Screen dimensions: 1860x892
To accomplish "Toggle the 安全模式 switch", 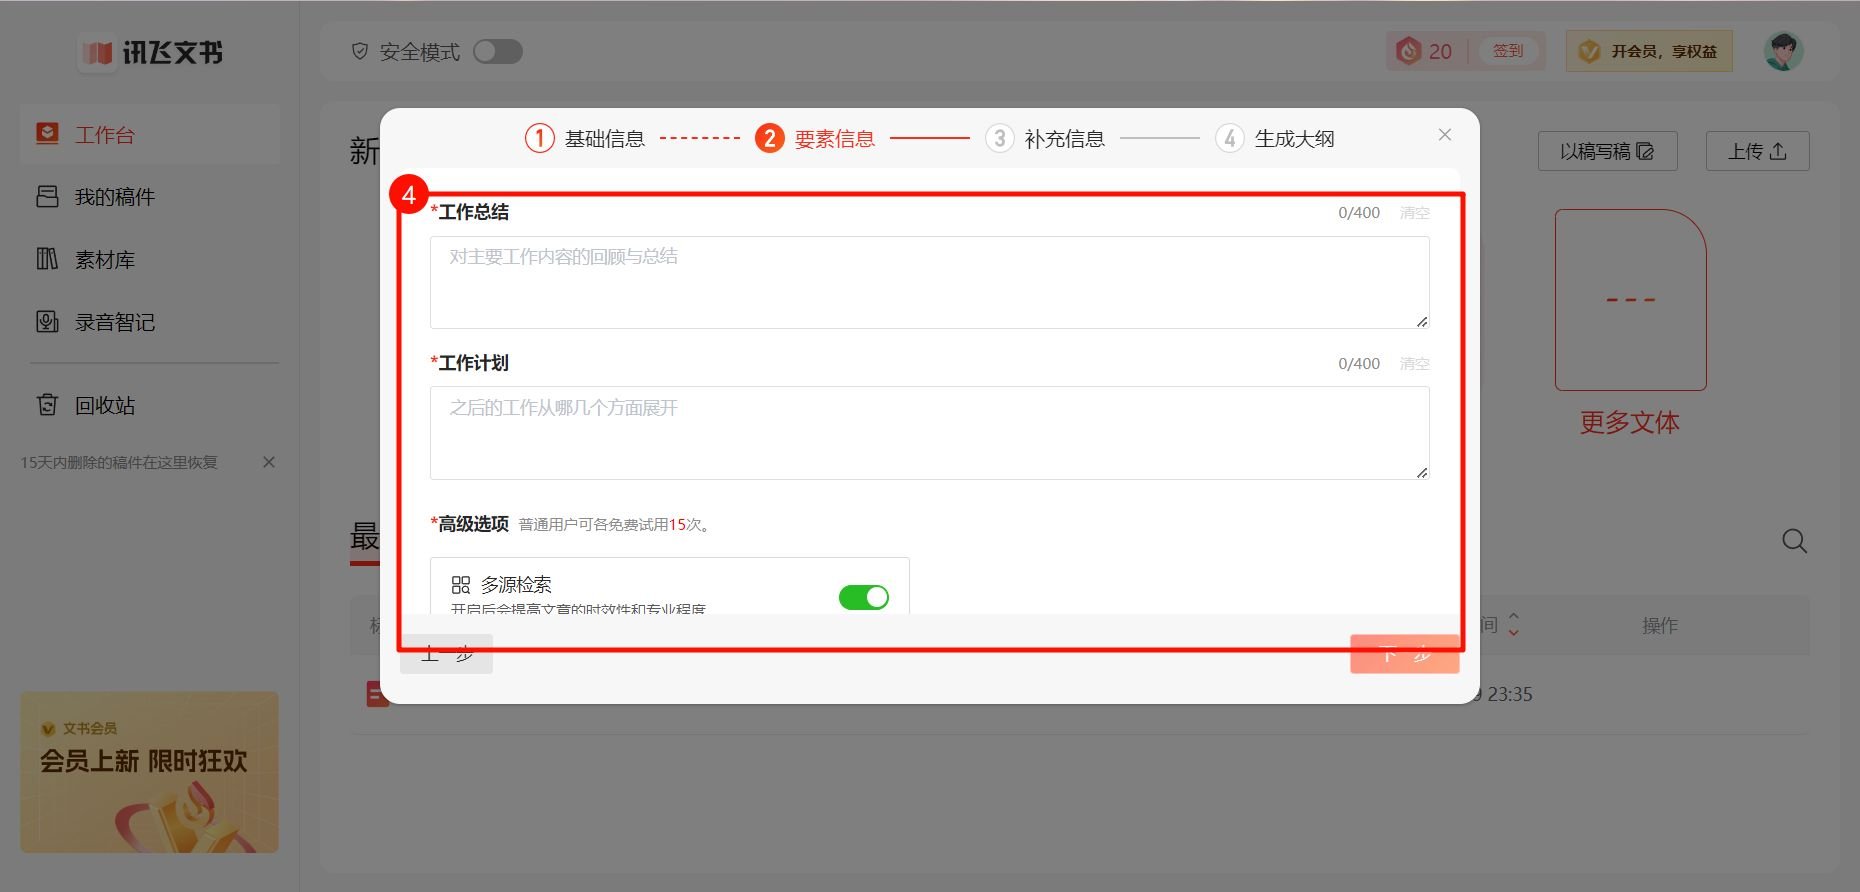I will (498, 51).
